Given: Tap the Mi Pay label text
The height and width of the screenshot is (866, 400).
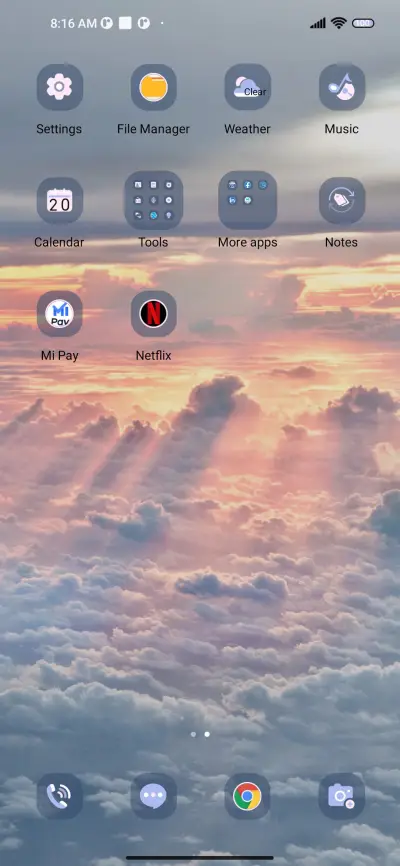Looking at the screenshot, I should pos(60,356).
